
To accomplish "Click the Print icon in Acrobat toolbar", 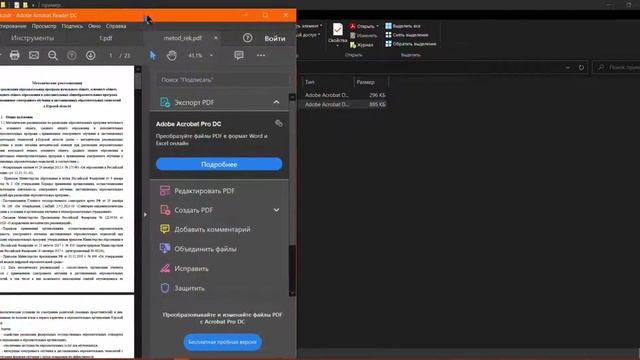I will (15, 55).
